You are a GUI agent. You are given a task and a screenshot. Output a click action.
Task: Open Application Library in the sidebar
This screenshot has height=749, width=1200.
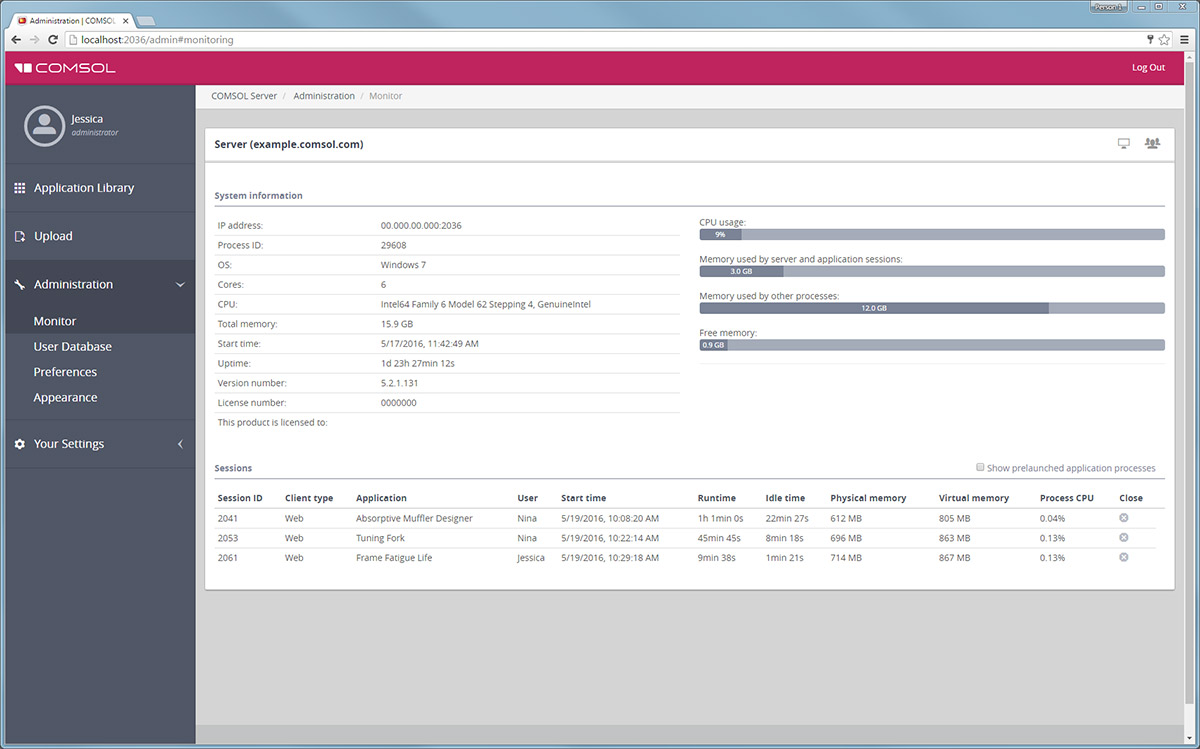point(83,188)
